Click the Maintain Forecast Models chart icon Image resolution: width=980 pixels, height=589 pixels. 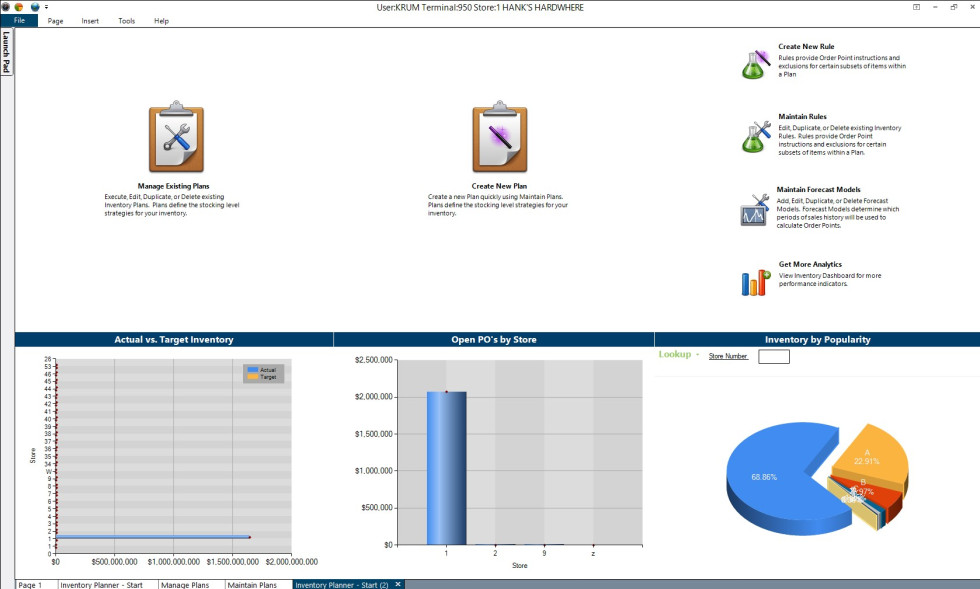click(x=754, y=208)
